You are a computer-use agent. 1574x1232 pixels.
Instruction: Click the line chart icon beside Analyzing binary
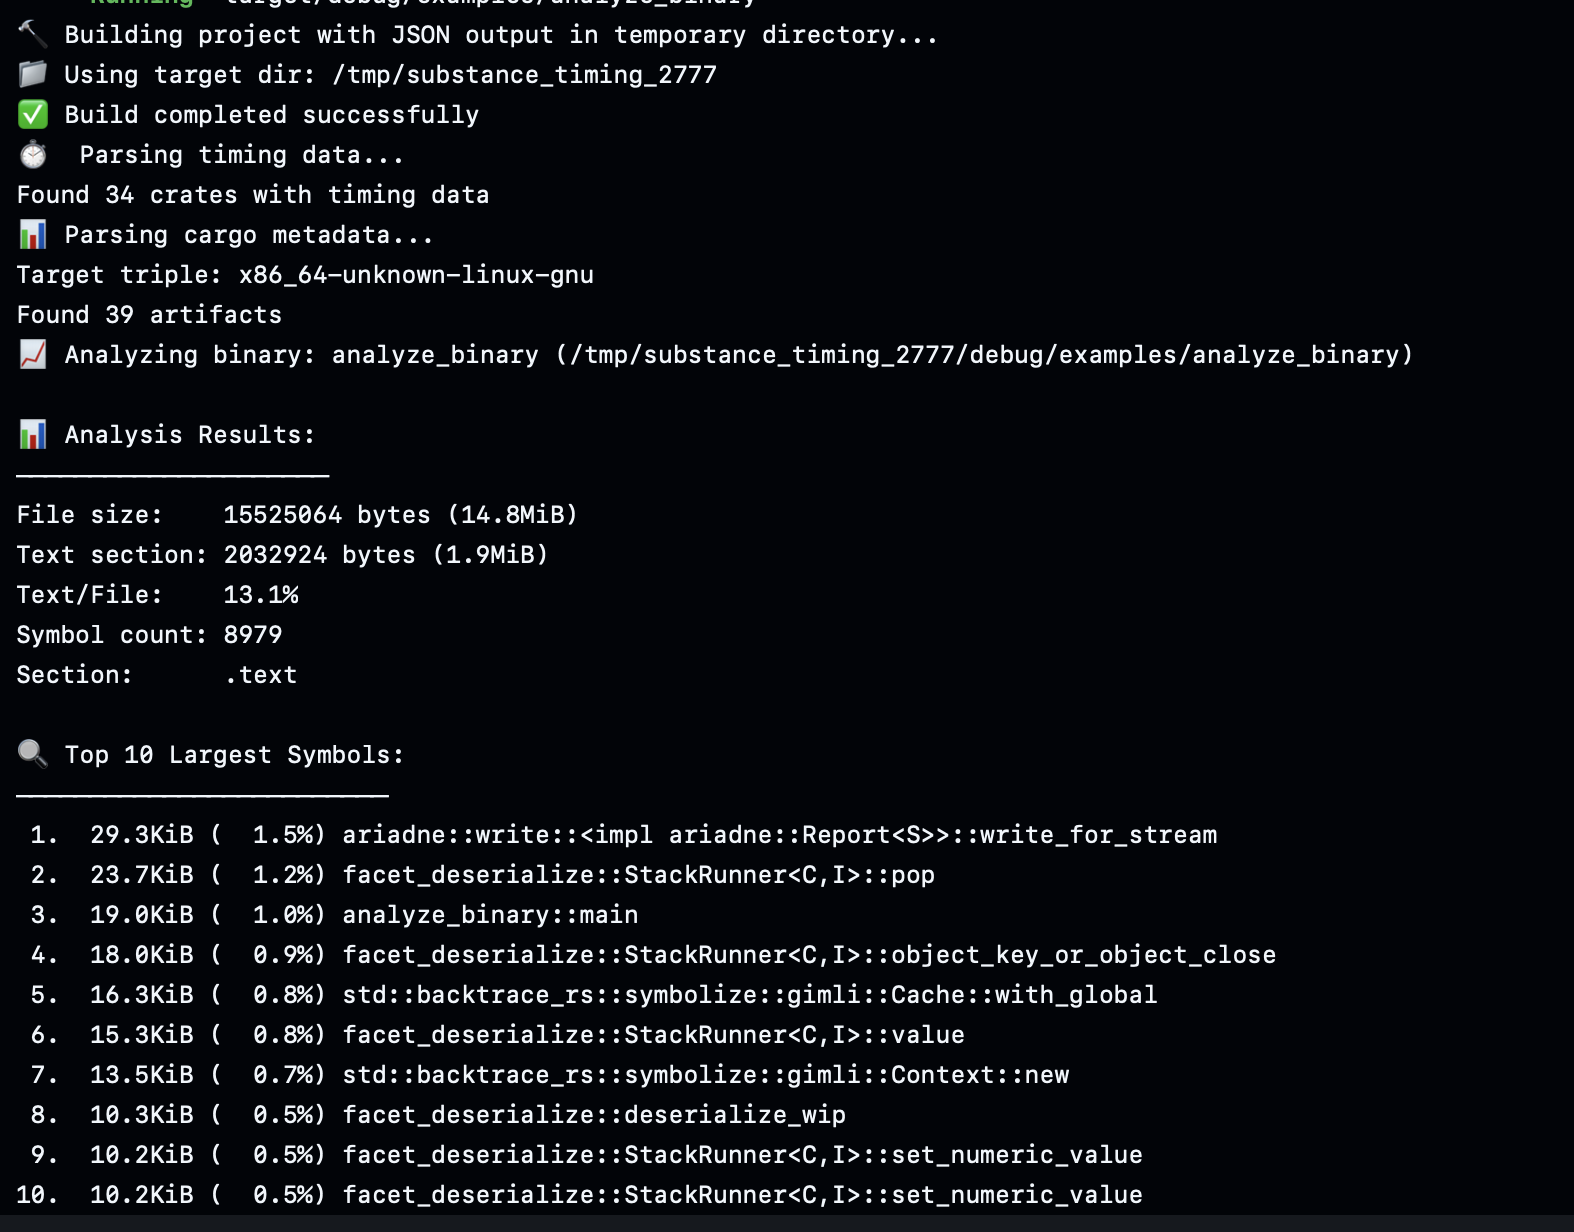point(32,355)
